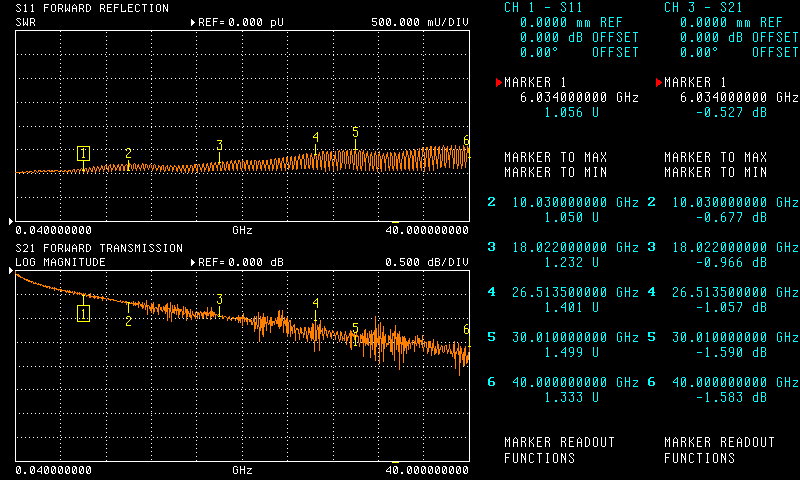Select boxed marker 1 on the S11 SWR trace
The image size is (800, 480).
coord(83,153)
